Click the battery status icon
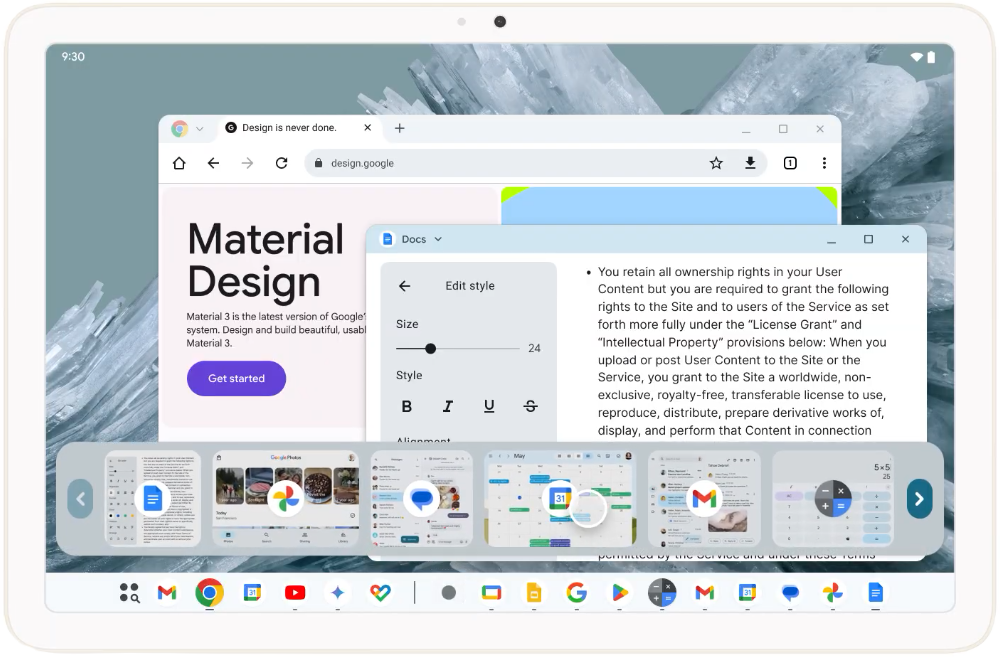This screenshot has height=658, width=1000. (931, 57)
